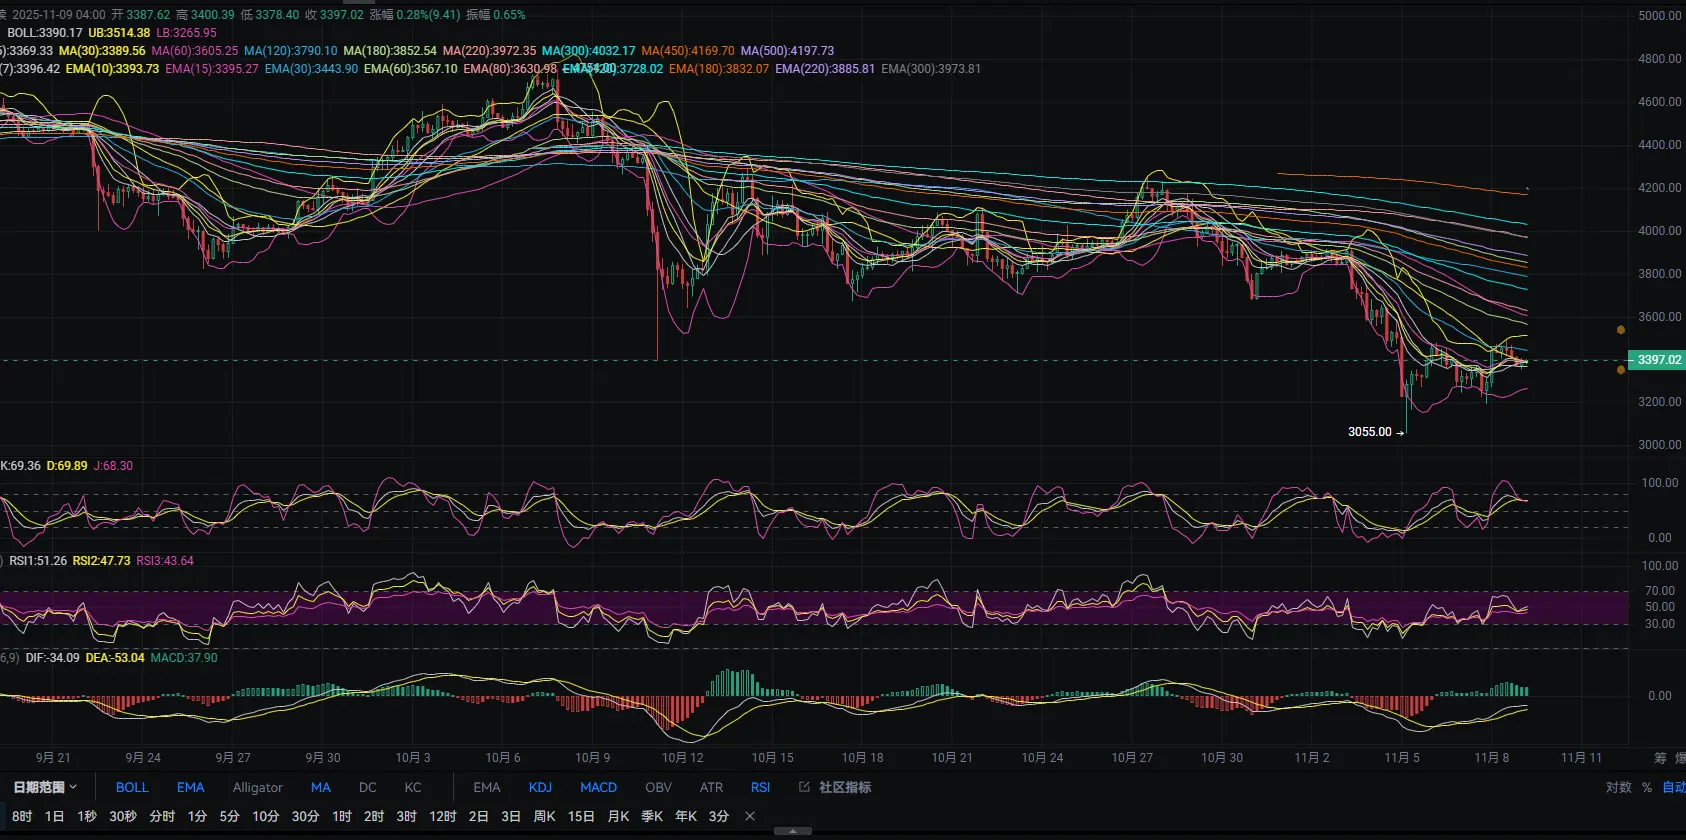
Task: Click the 11月 8 date on time axis
Action: (x=1491, y=757)
